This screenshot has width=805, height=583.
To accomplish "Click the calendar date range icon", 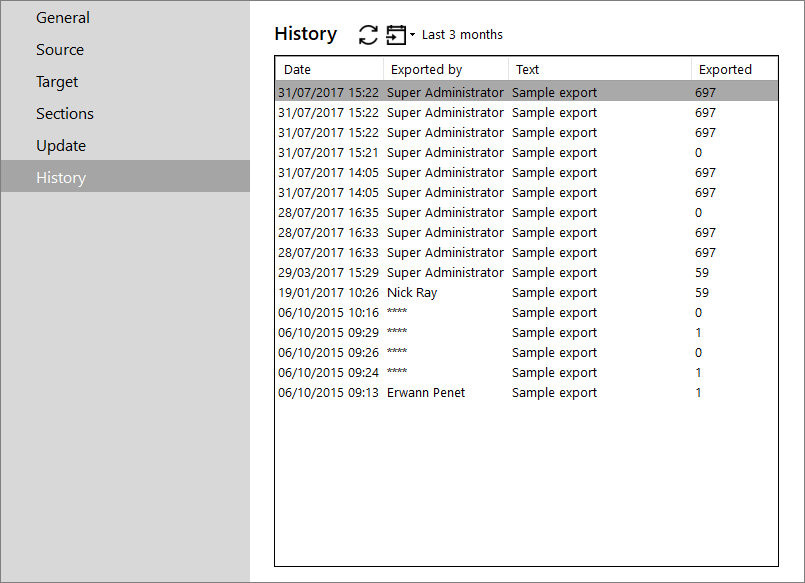I will coord(396,35).
